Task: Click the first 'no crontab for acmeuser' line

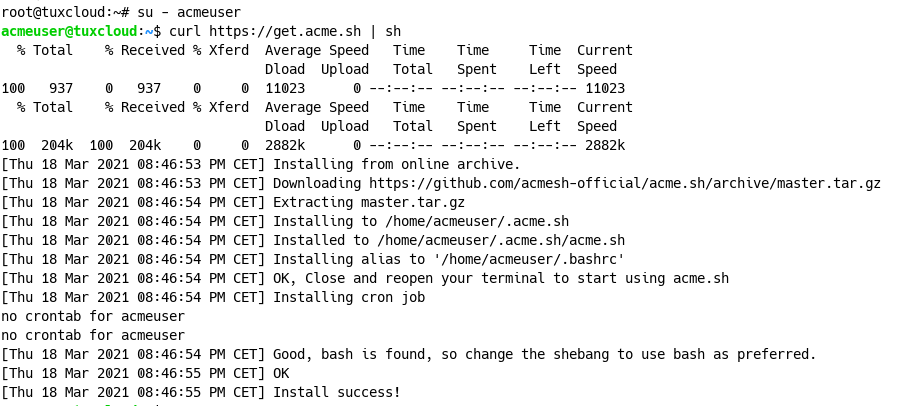Action: 93,316
